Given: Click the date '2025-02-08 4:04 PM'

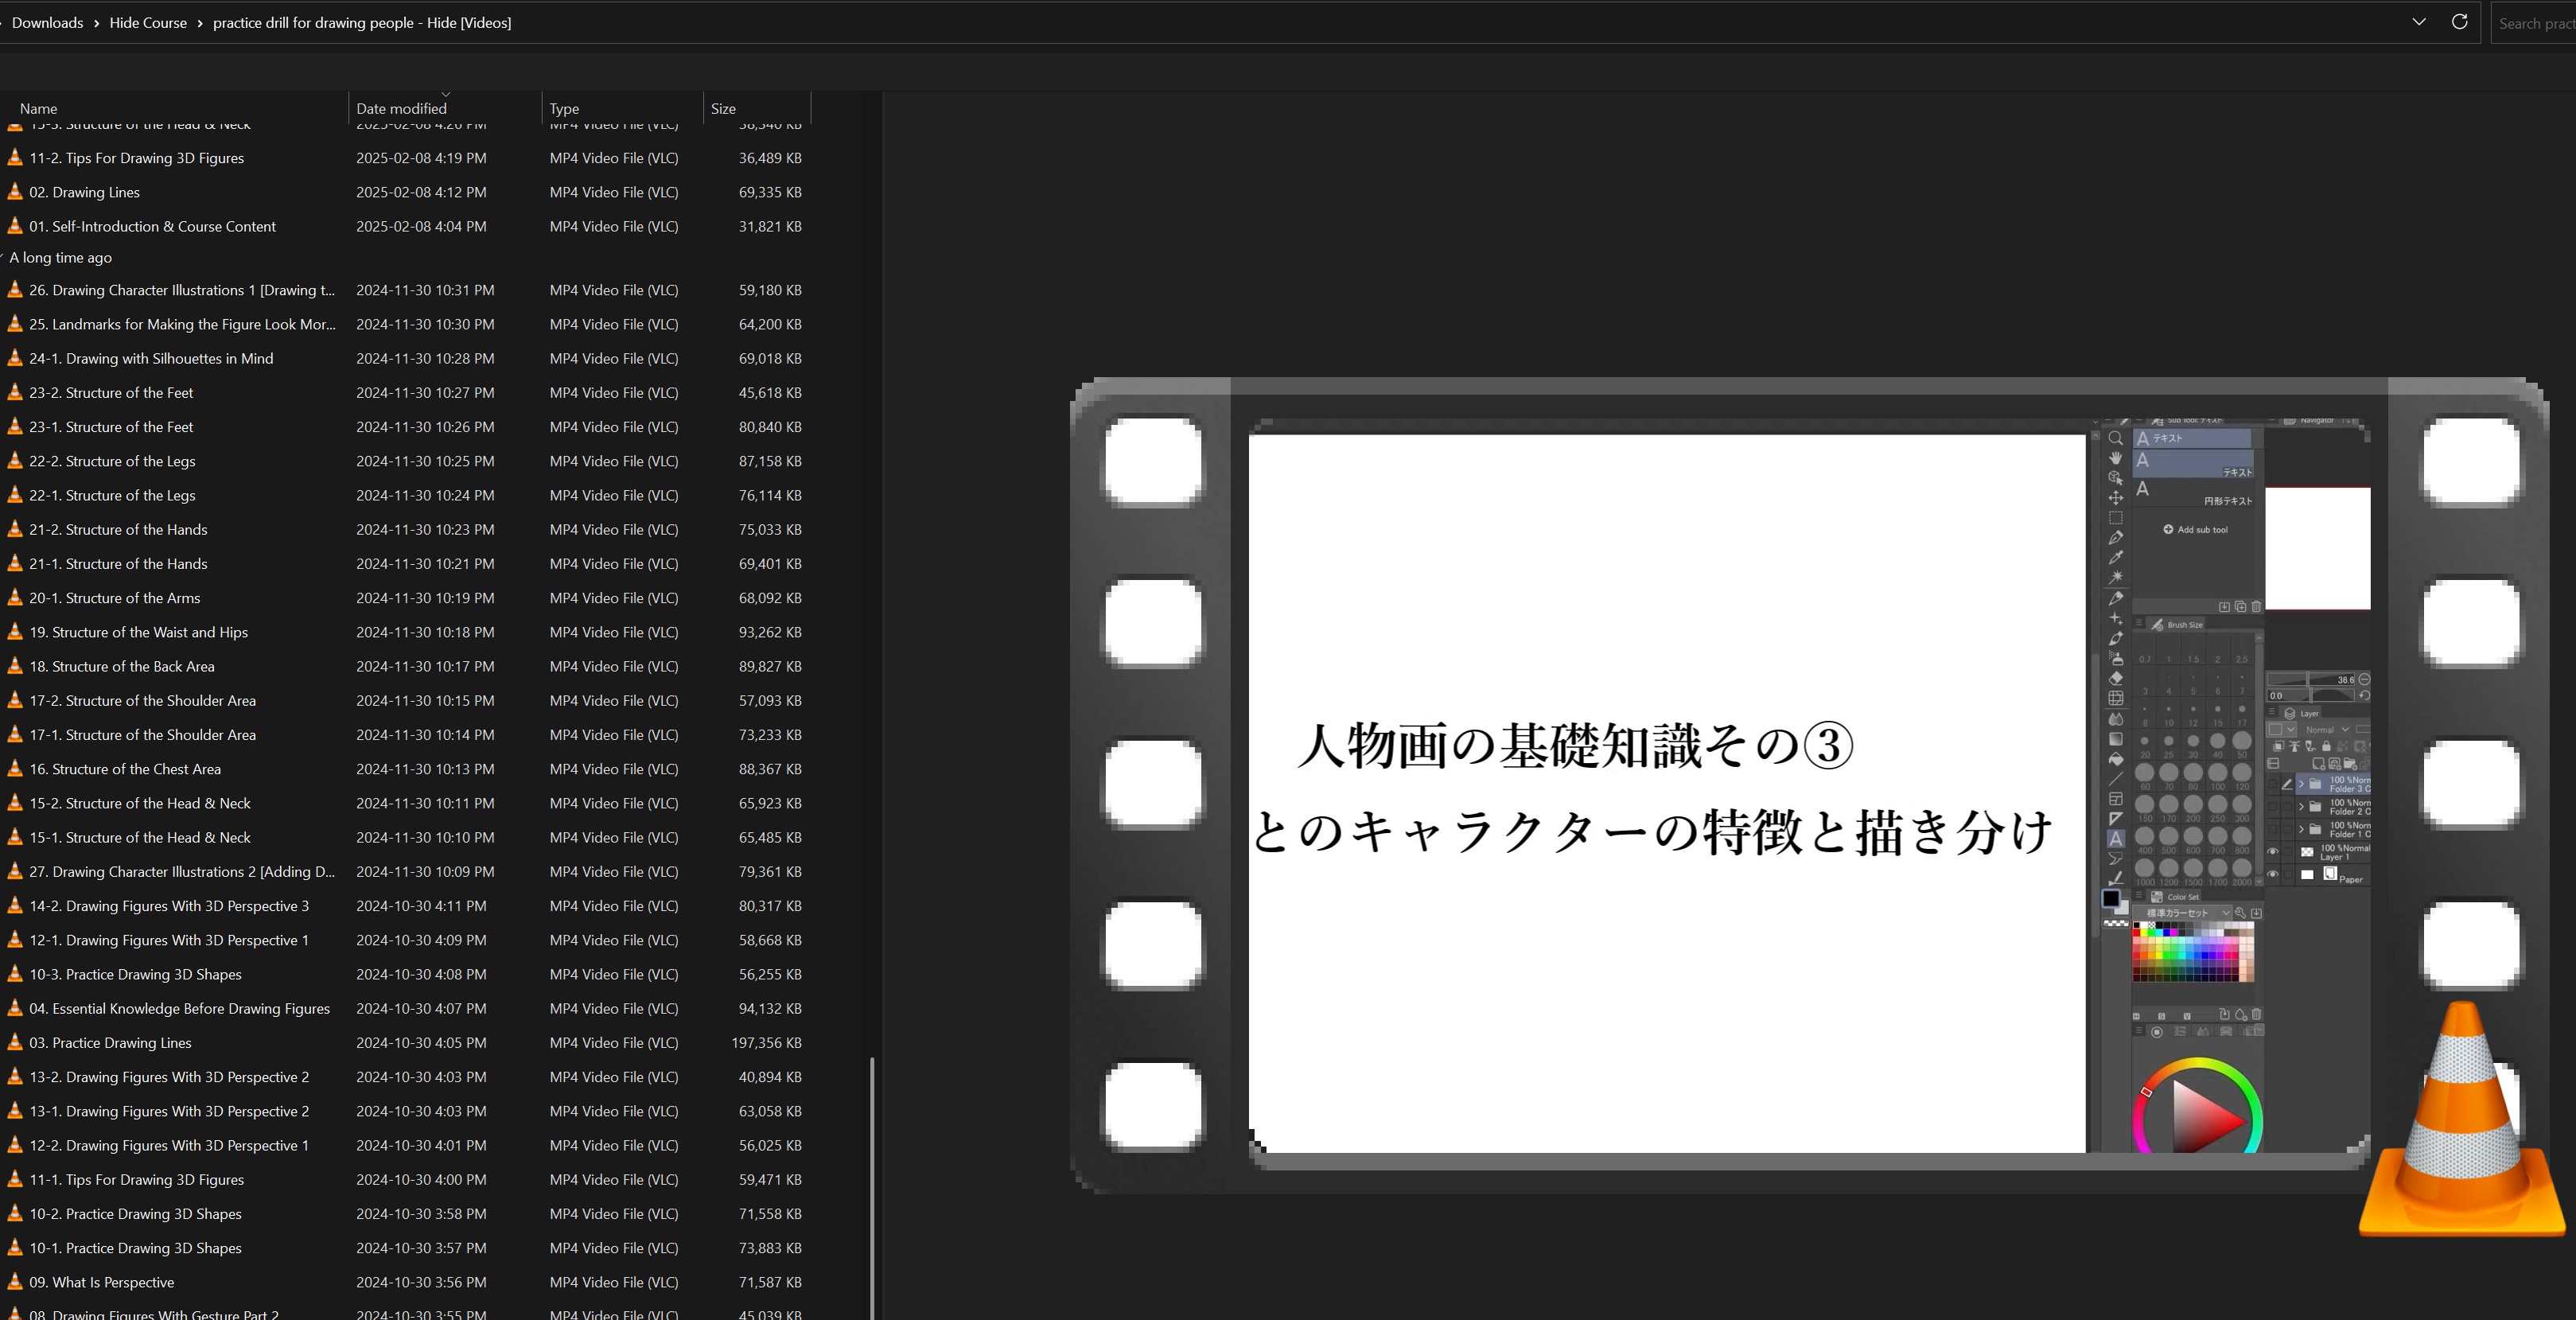Looking at the screenshot, I should [421, 226].
